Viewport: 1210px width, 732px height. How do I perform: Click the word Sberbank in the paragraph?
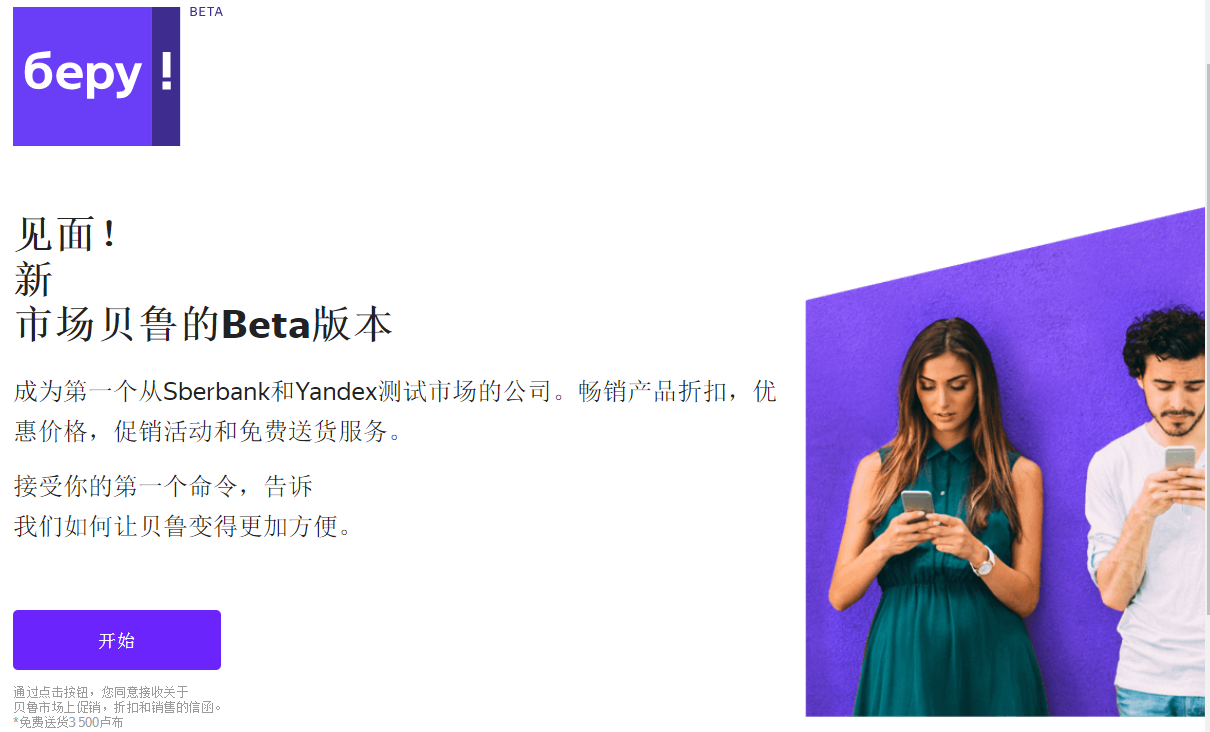(x=217, y=391)
